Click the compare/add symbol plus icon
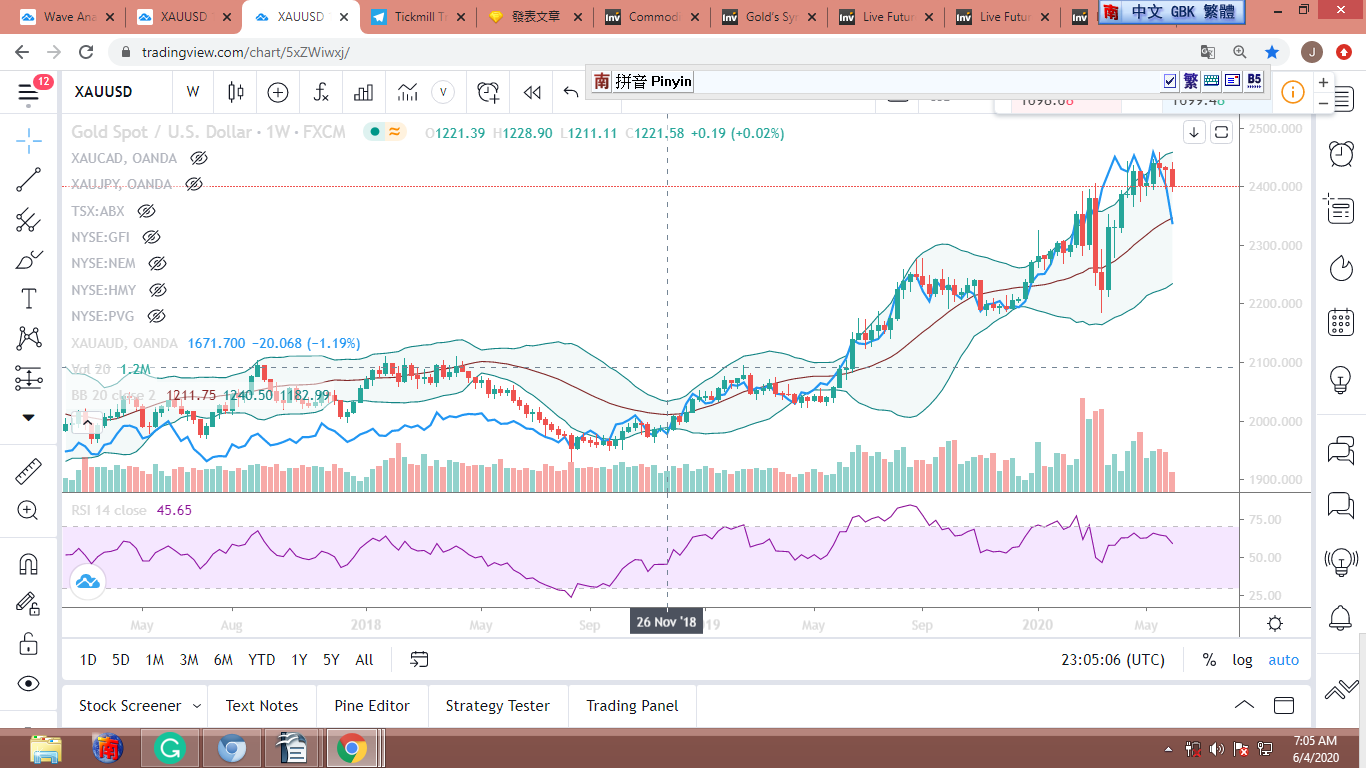Image resolution: width=1366 pixels, height=768 pixels. (278, 92)
